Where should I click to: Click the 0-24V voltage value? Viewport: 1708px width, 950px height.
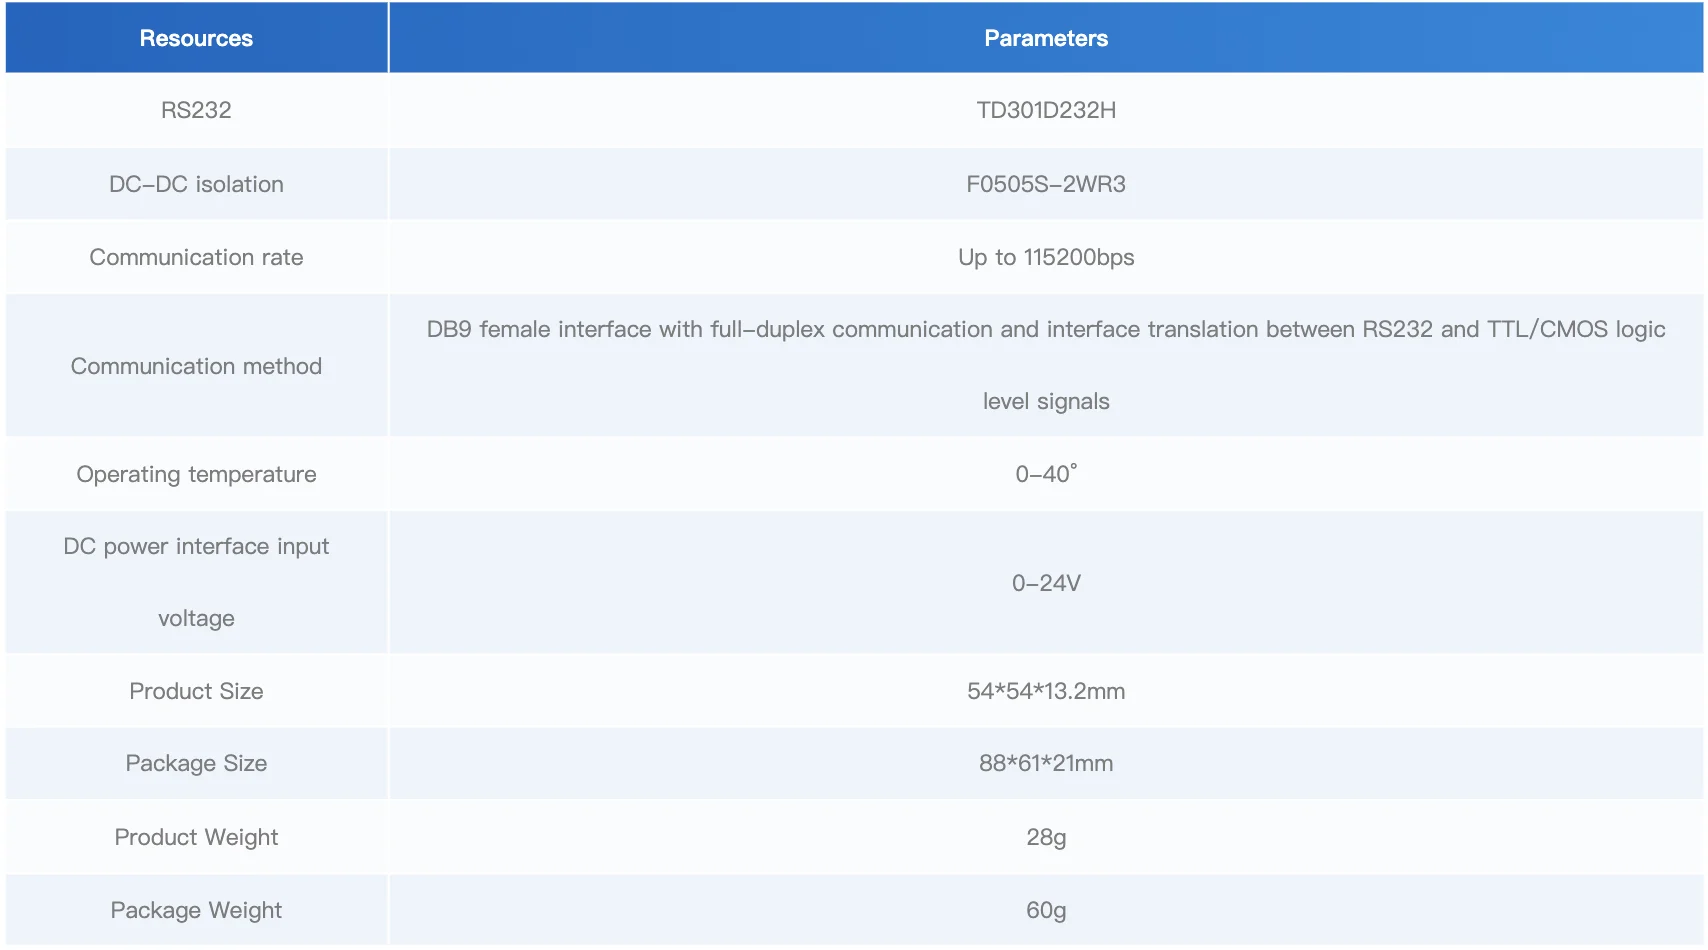click(1046, 583)
